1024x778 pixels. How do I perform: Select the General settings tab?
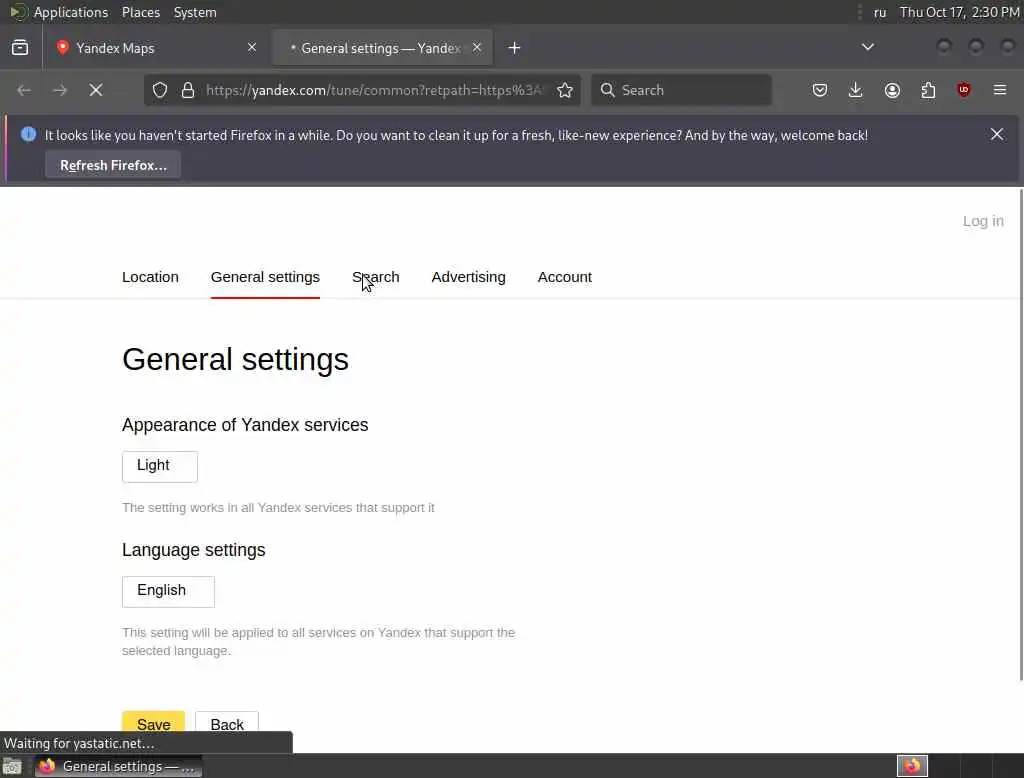click(x=265, y=277)
